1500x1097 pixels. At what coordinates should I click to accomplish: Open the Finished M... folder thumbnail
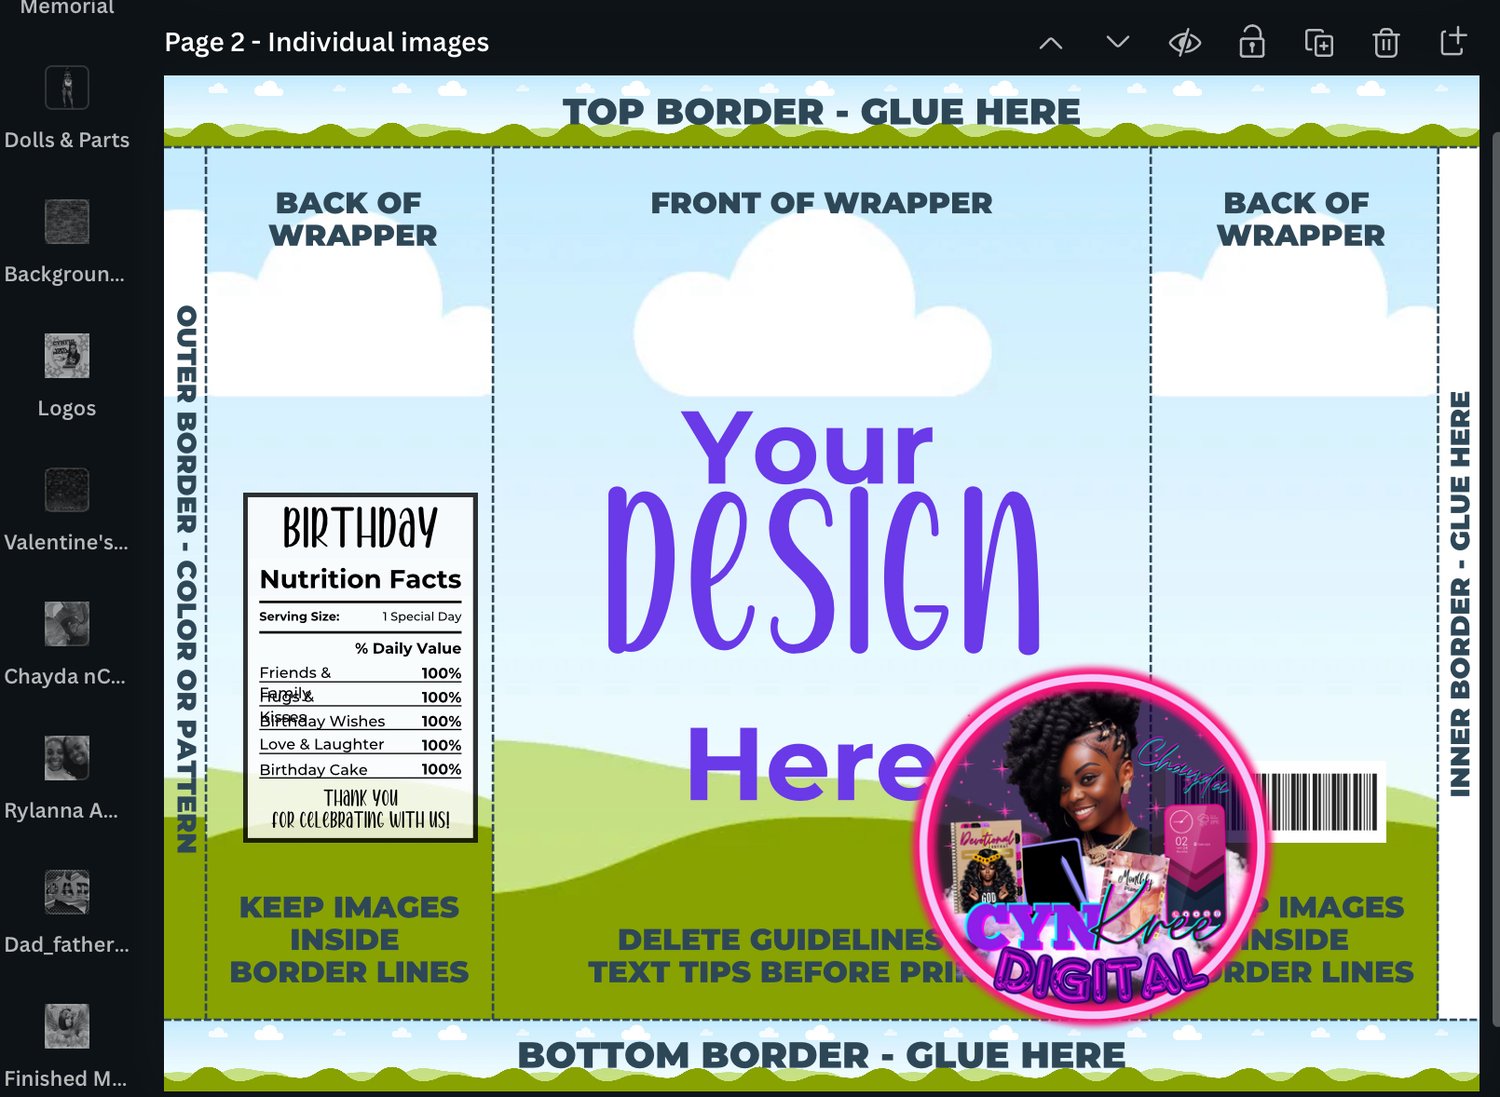tap(67, 1026)
